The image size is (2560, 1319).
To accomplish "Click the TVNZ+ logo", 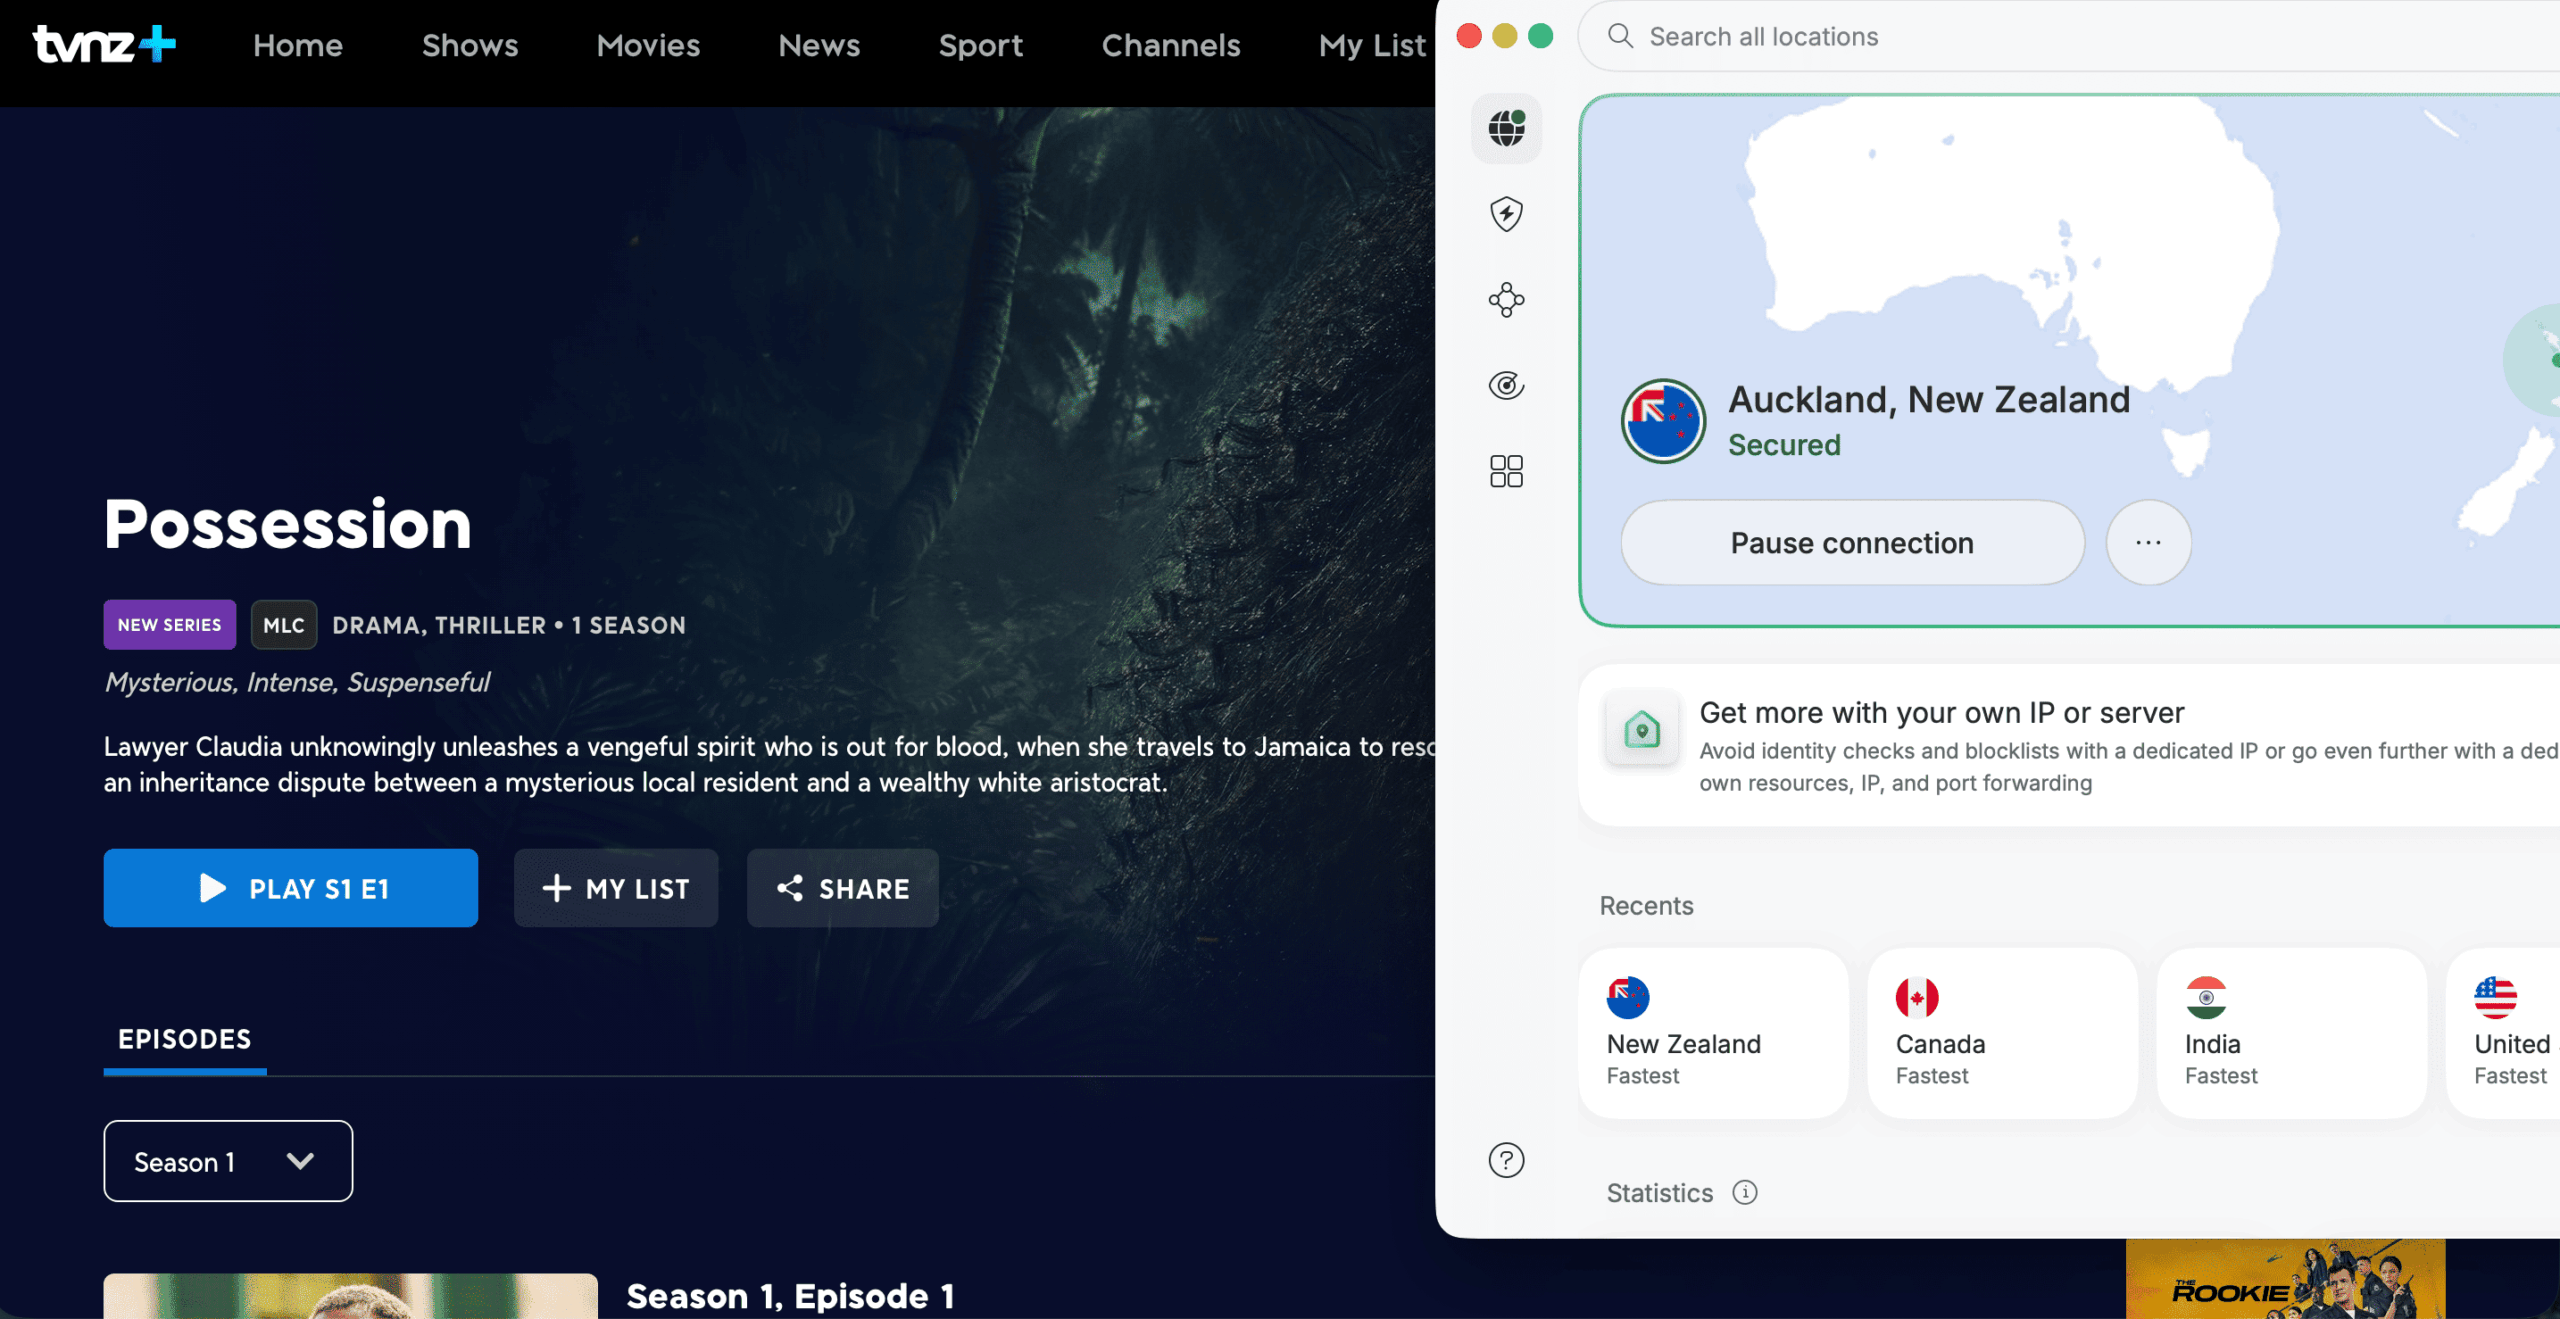I will click(x=104, y=44).
